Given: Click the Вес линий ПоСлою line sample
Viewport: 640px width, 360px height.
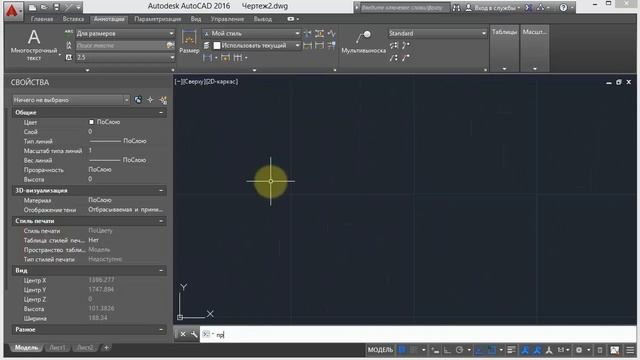Looking at the screenshot, I should [105, 160].
